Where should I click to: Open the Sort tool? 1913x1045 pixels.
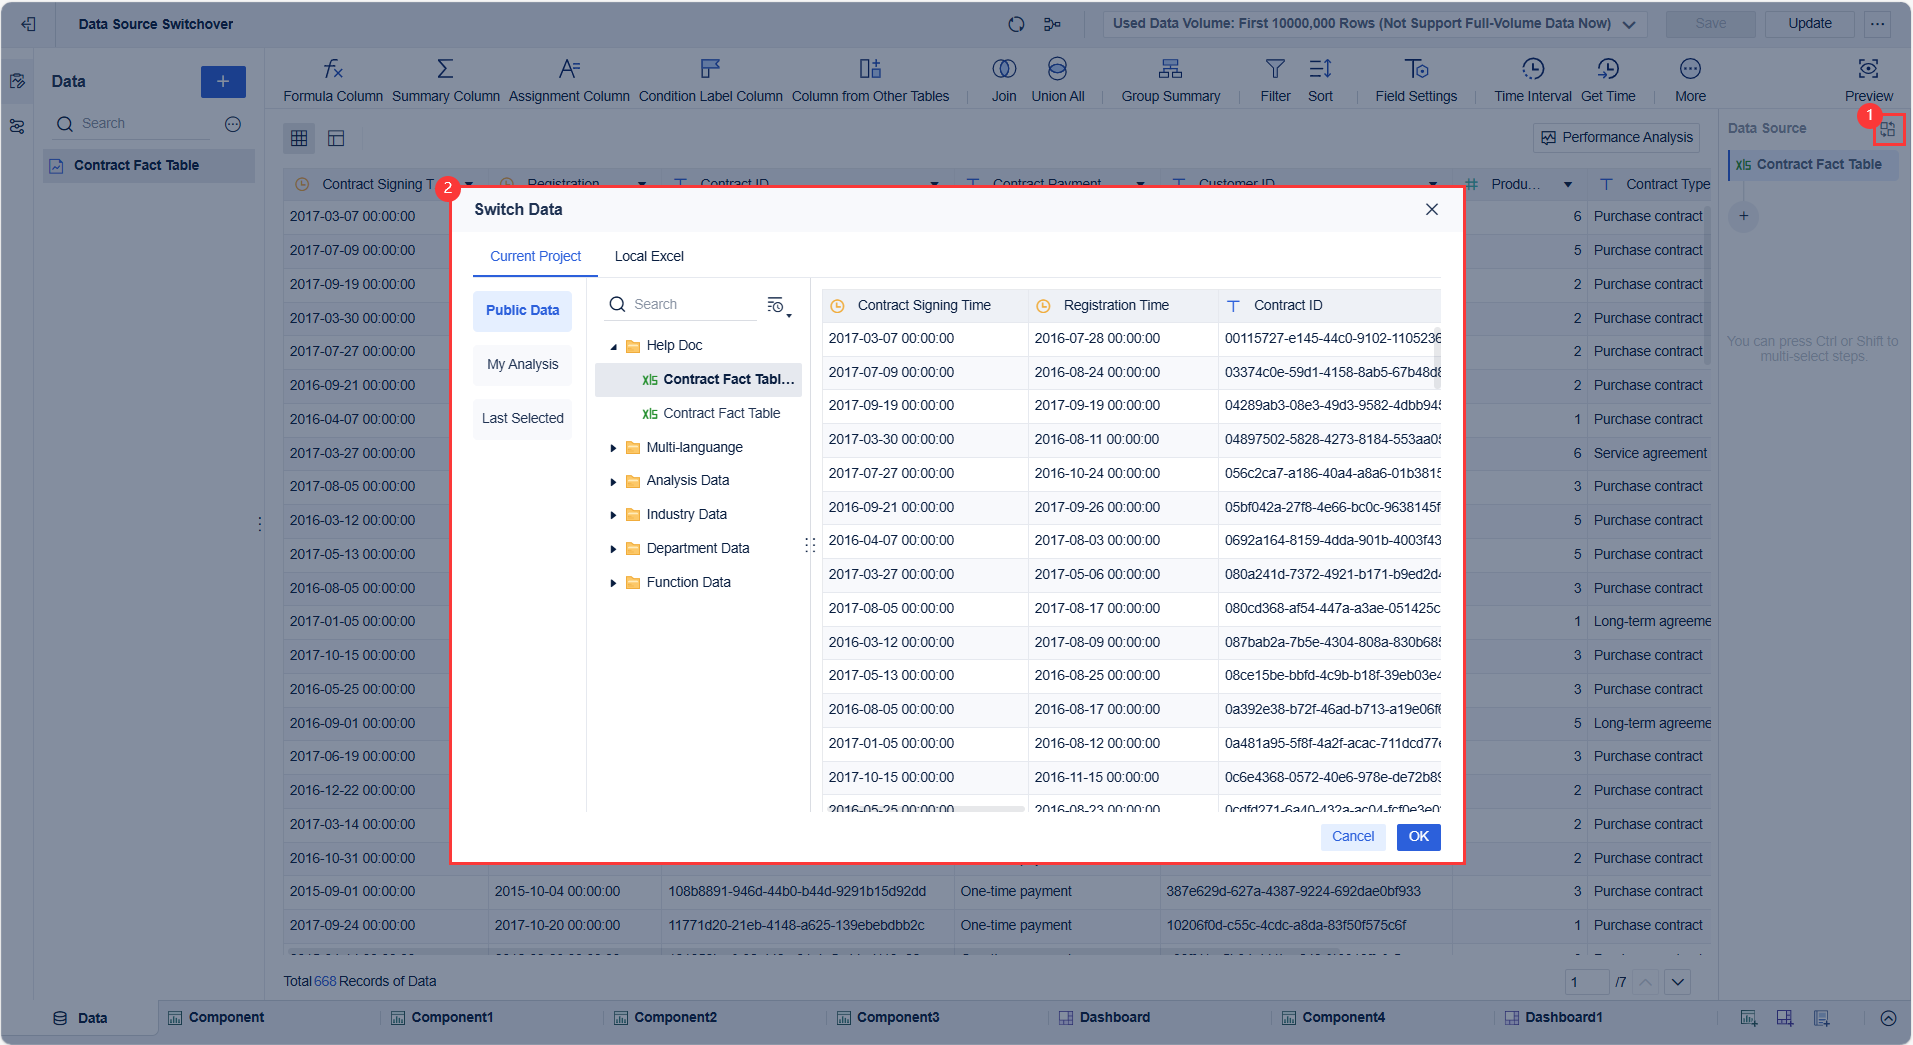click(1320, 78)
